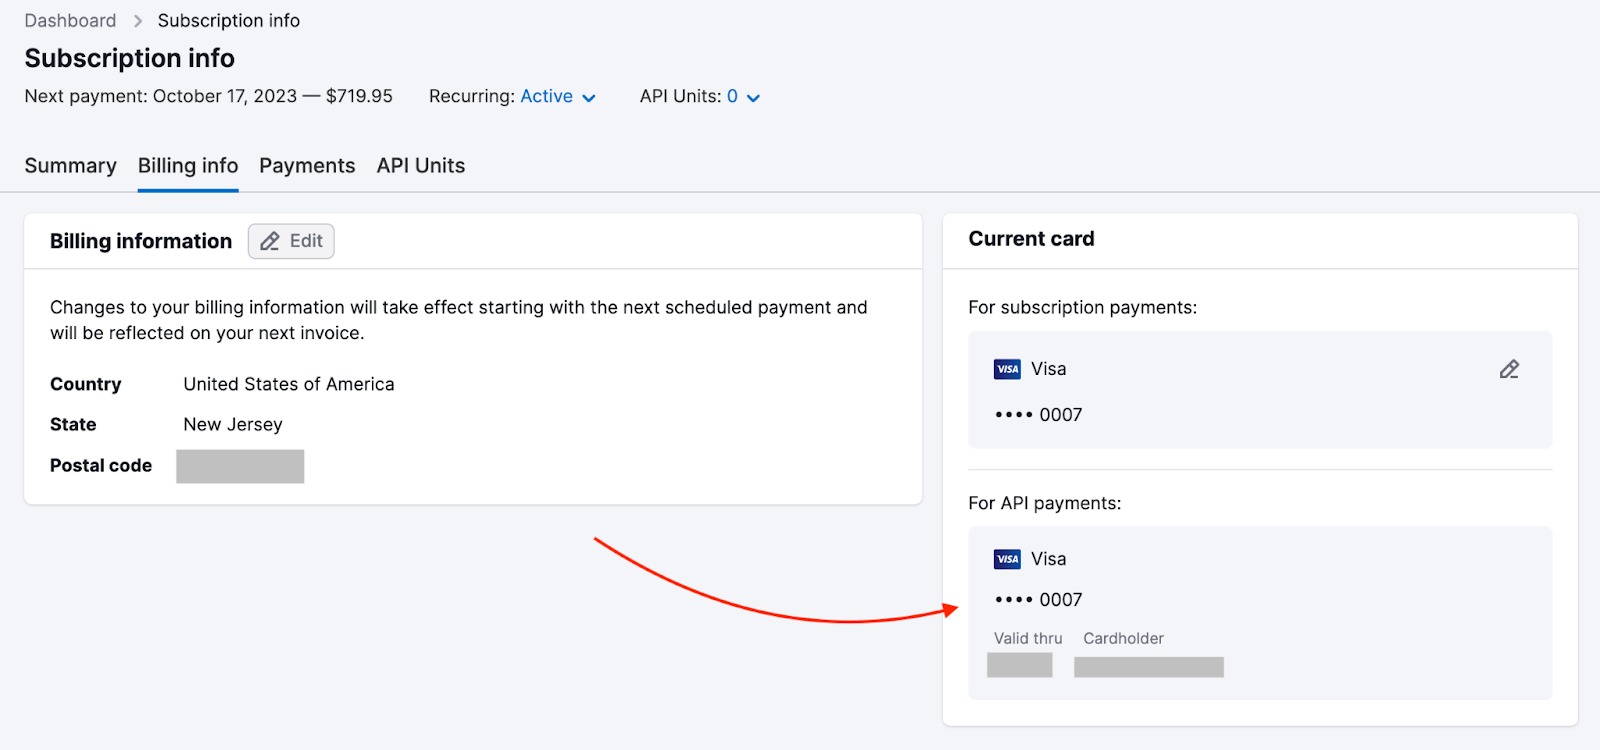Click the For subscription payments label
This screenshot has width=1600, height=750.
point(1082,308)
